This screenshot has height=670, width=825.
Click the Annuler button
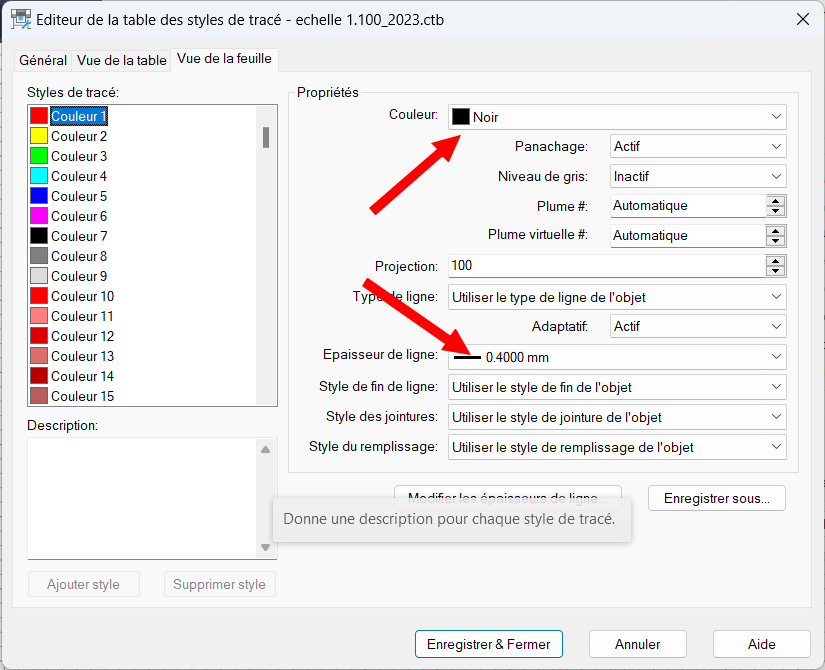click(x=637, y=644)
